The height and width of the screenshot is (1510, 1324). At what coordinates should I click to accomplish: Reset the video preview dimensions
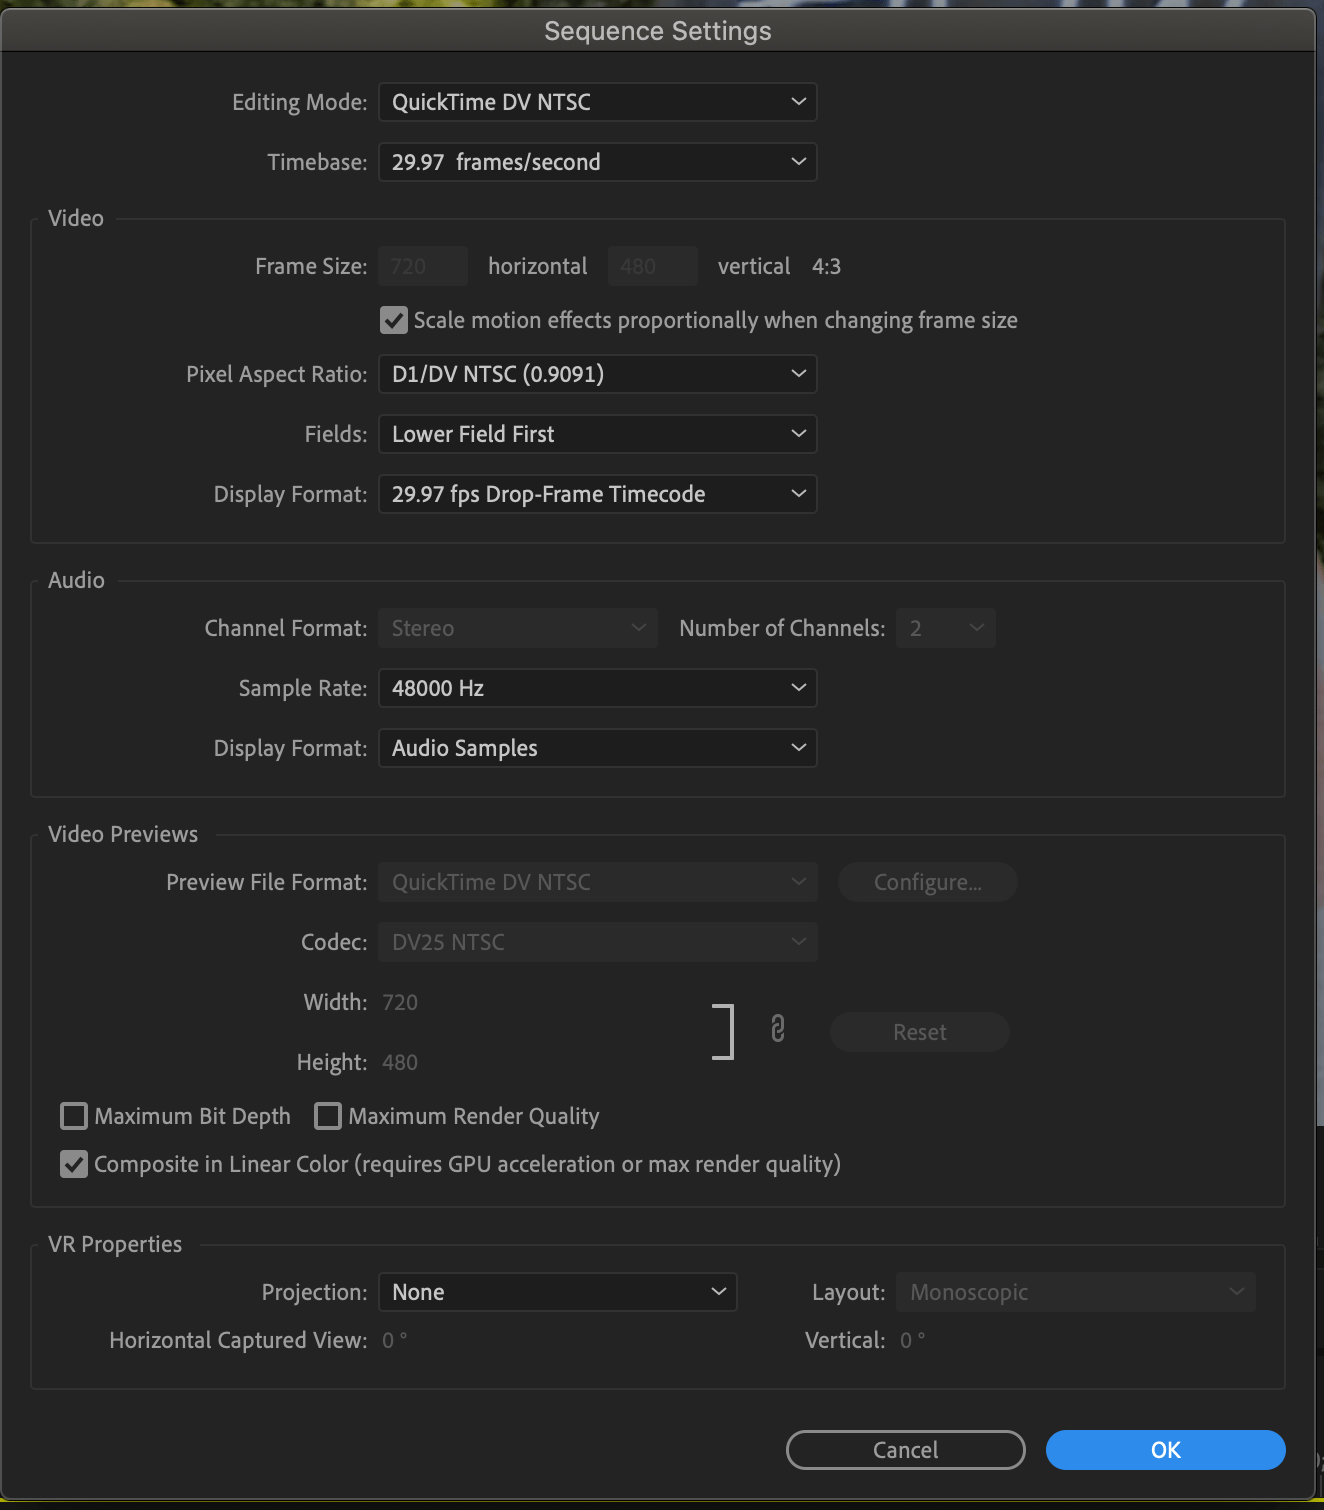tap(918, 1031)
